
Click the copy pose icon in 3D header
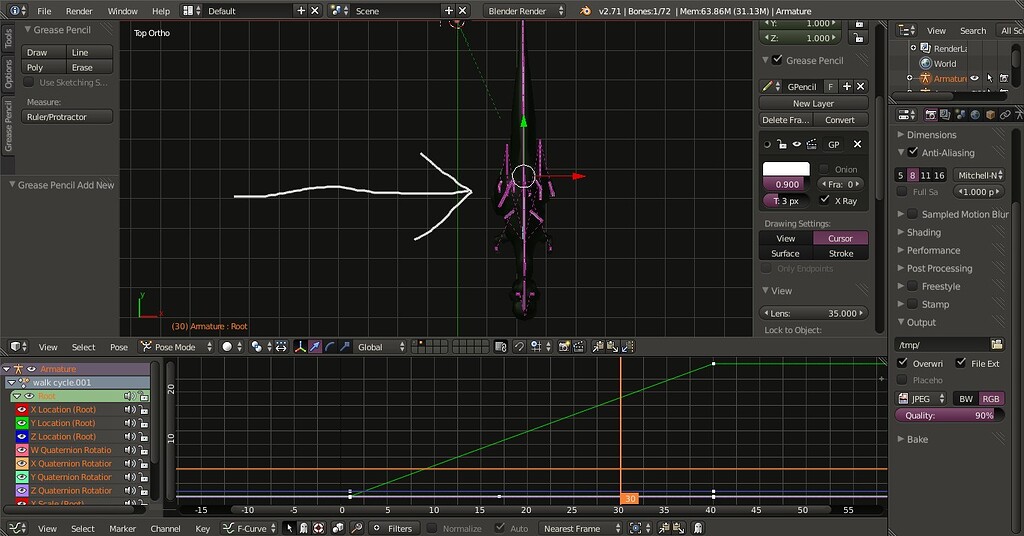coord(598,347)
